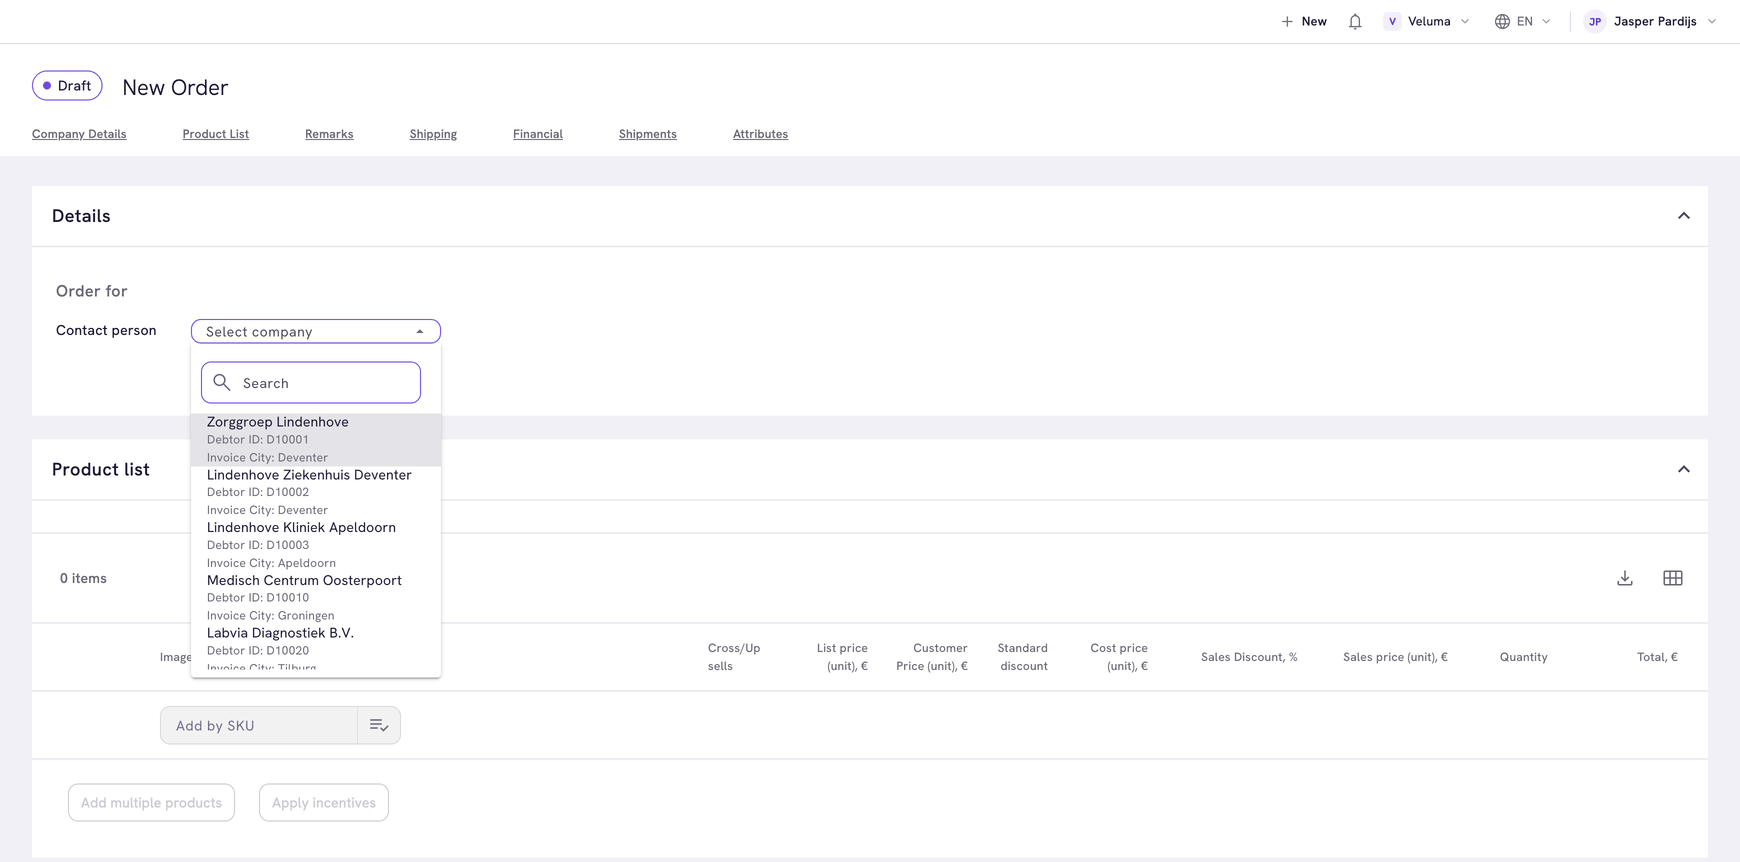The height and width of the screenshot is (862, 1740).
Task: Go to Company Details tab
Action: click(x=79, y=134)
